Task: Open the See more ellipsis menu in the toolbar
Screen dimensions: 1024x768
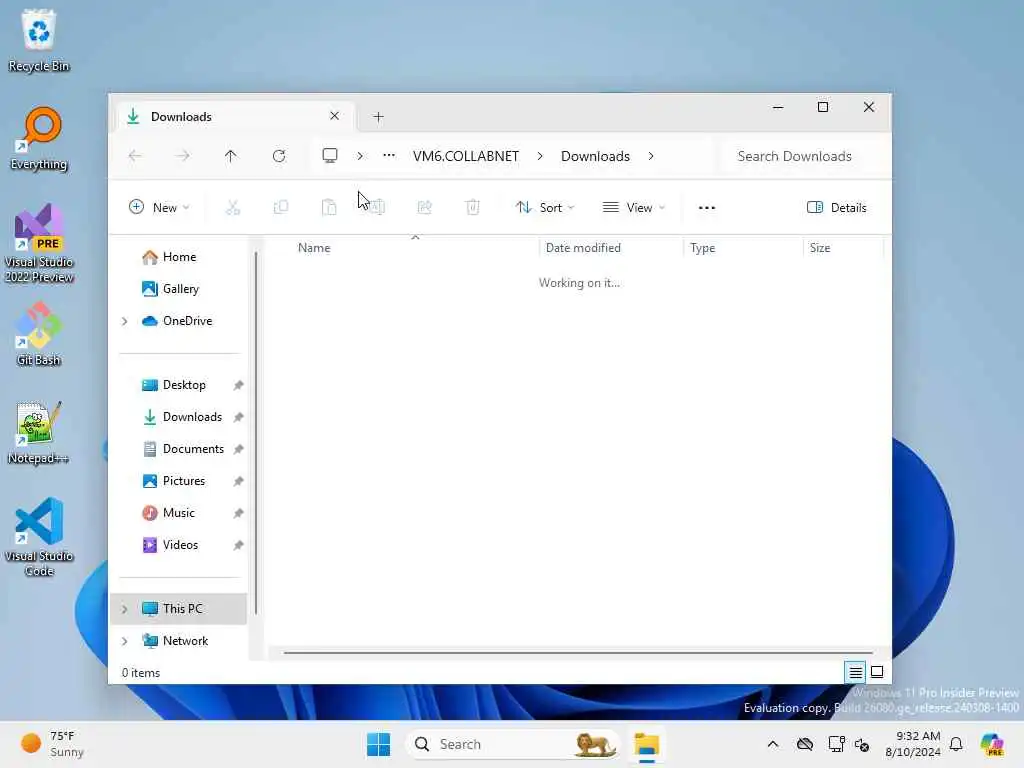Action: (x=707, y=208)
